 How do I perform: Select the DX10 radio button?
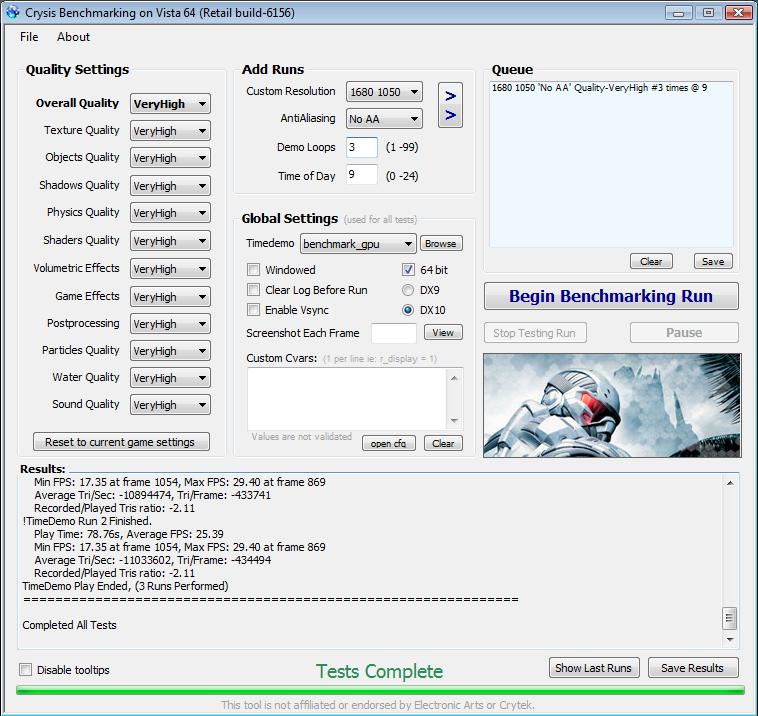pos(408,310)
